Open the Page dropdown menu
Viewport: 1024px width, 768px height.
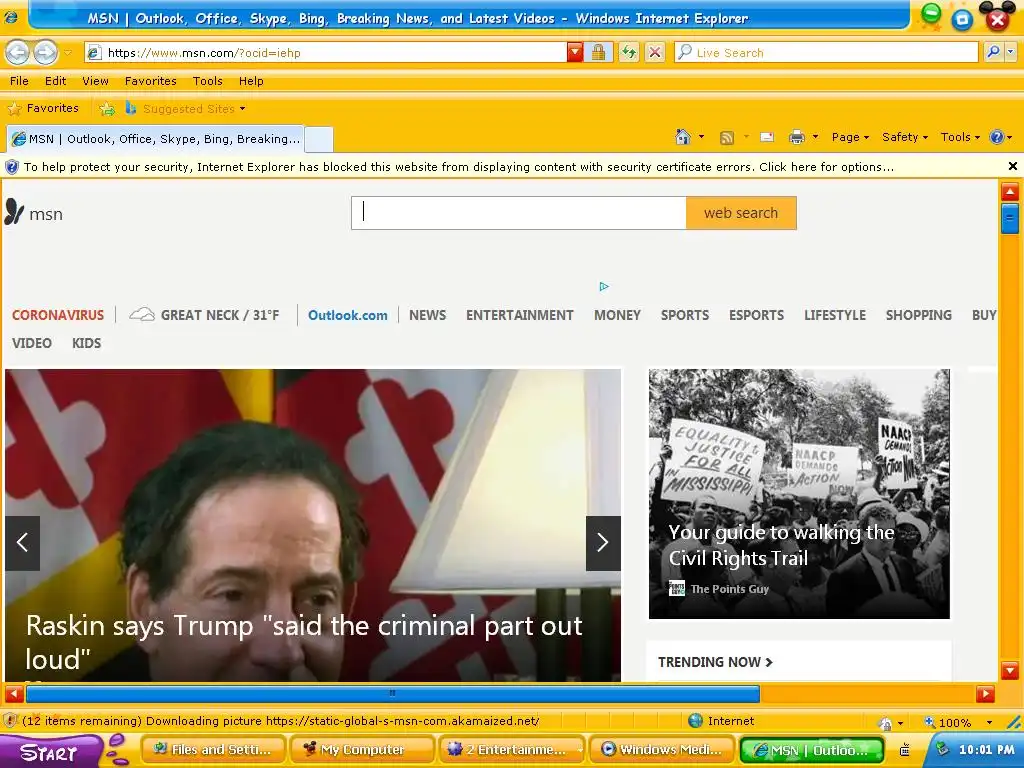click(x=850, y=137)
